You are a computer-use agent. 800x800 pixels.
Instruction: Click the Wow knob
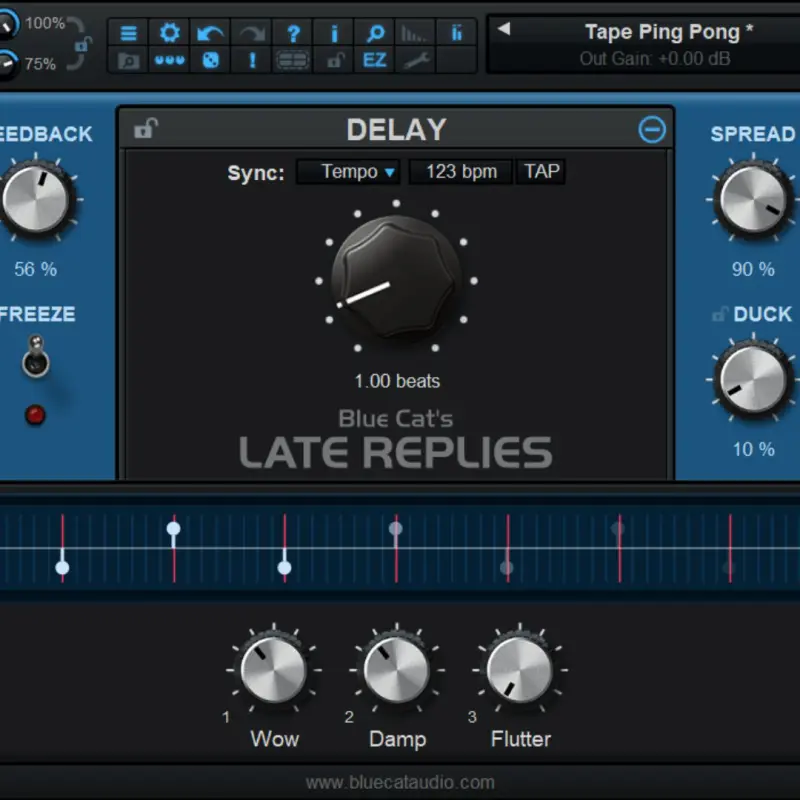pos(273,669)
